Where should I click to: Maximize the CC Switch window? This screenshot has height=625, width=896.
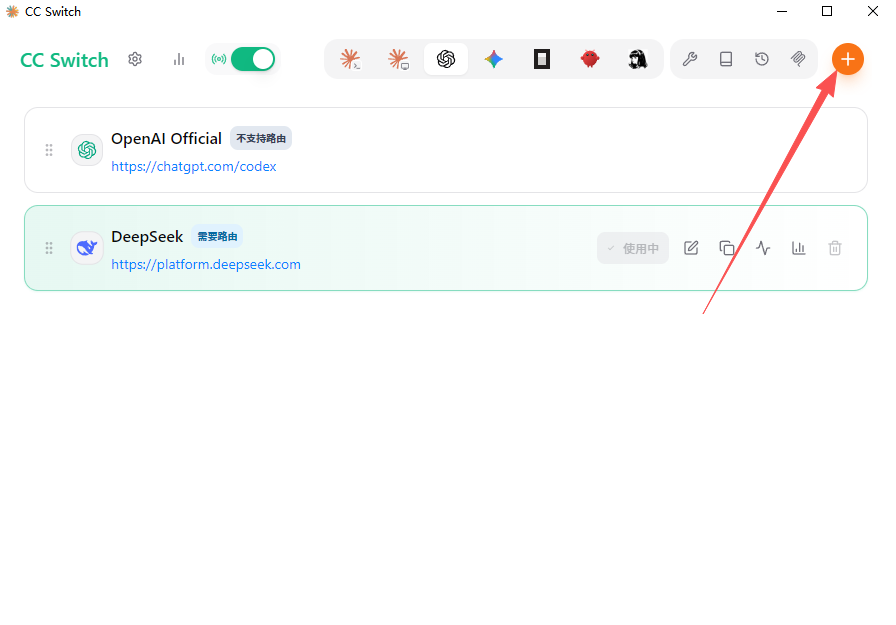pyautogui.click(x=827, y=11)
